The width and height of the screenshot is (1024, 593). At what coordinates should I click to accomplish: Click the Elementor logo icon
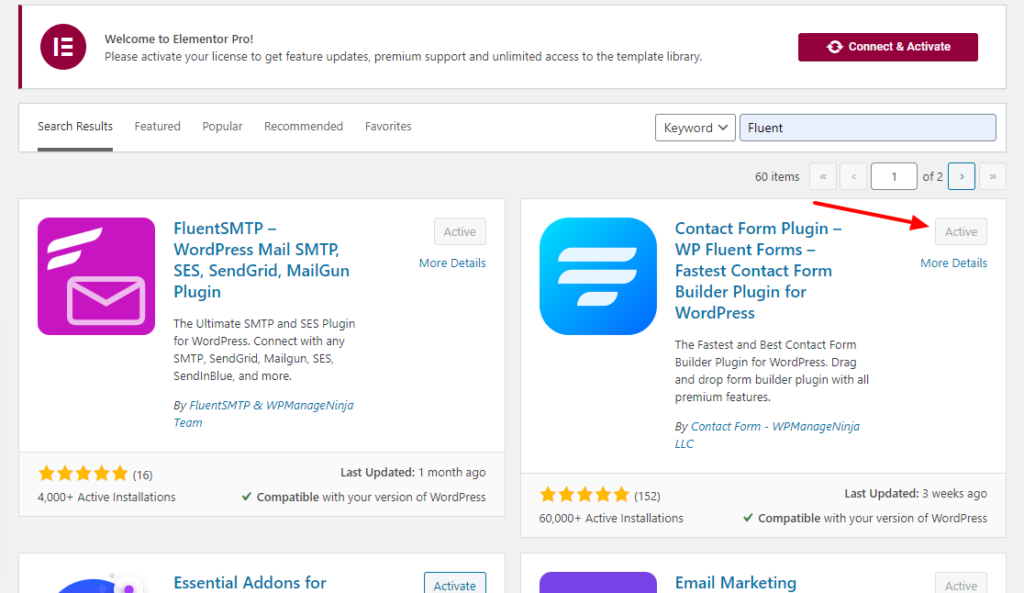click(x=63, y=47)
